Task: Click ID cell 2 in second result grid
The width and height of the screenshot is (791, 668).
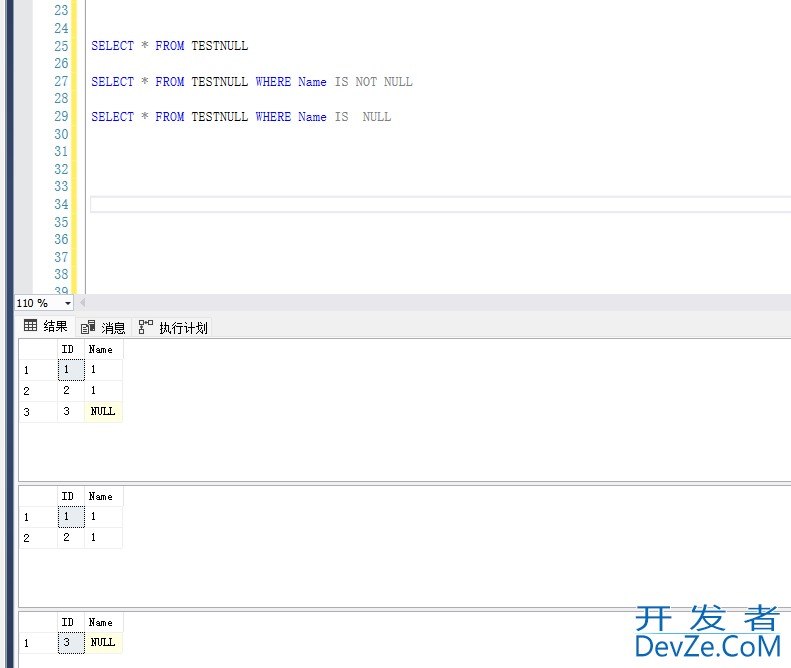Action: [x=71, y=538]
